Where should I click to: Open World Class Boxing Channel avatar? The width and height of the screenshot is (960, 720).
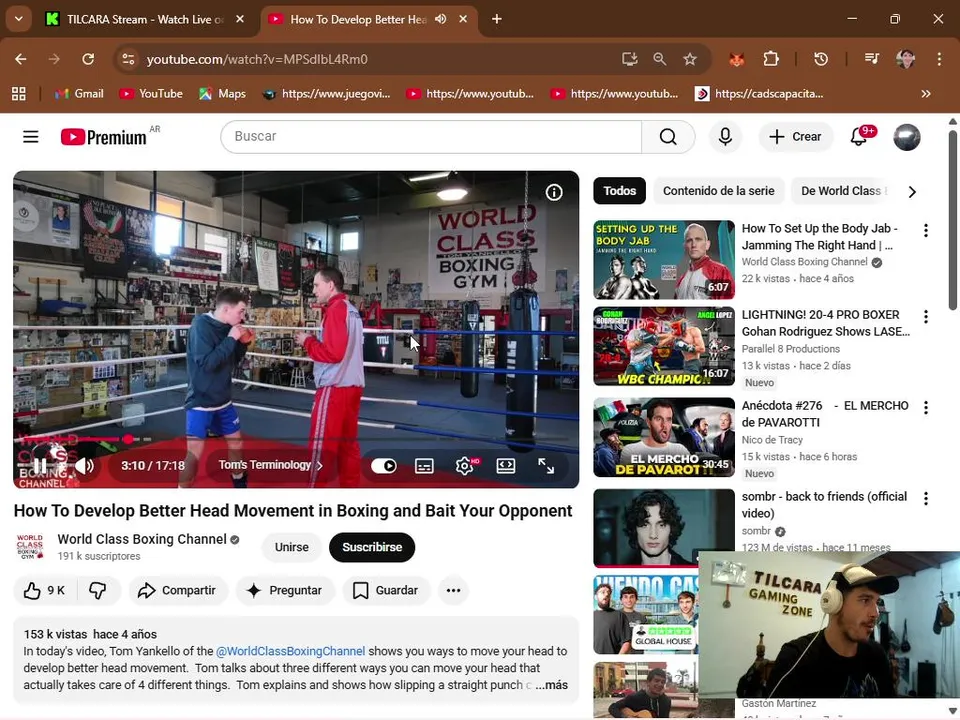pos(29,547)
